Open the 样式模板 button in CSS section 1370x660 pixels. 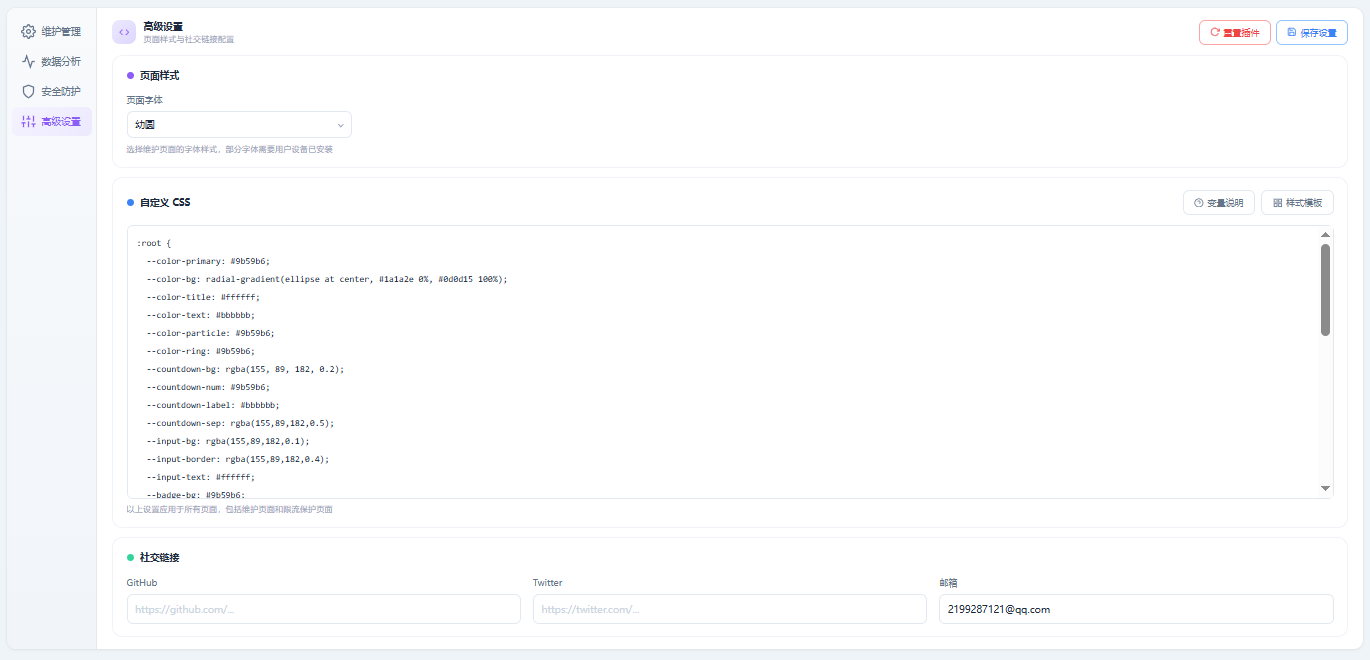[x=1297, y=203]
